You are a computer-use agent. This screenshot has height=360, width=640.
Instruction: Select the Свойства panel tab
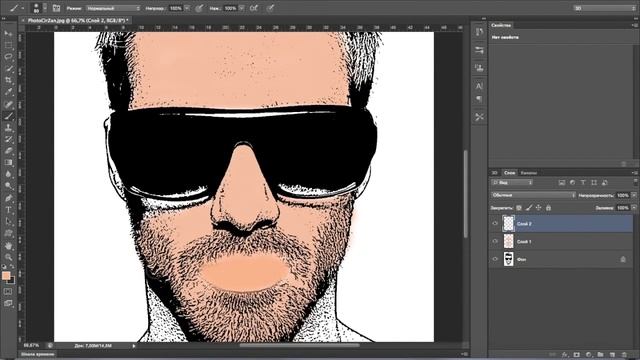tap(501, 25)
